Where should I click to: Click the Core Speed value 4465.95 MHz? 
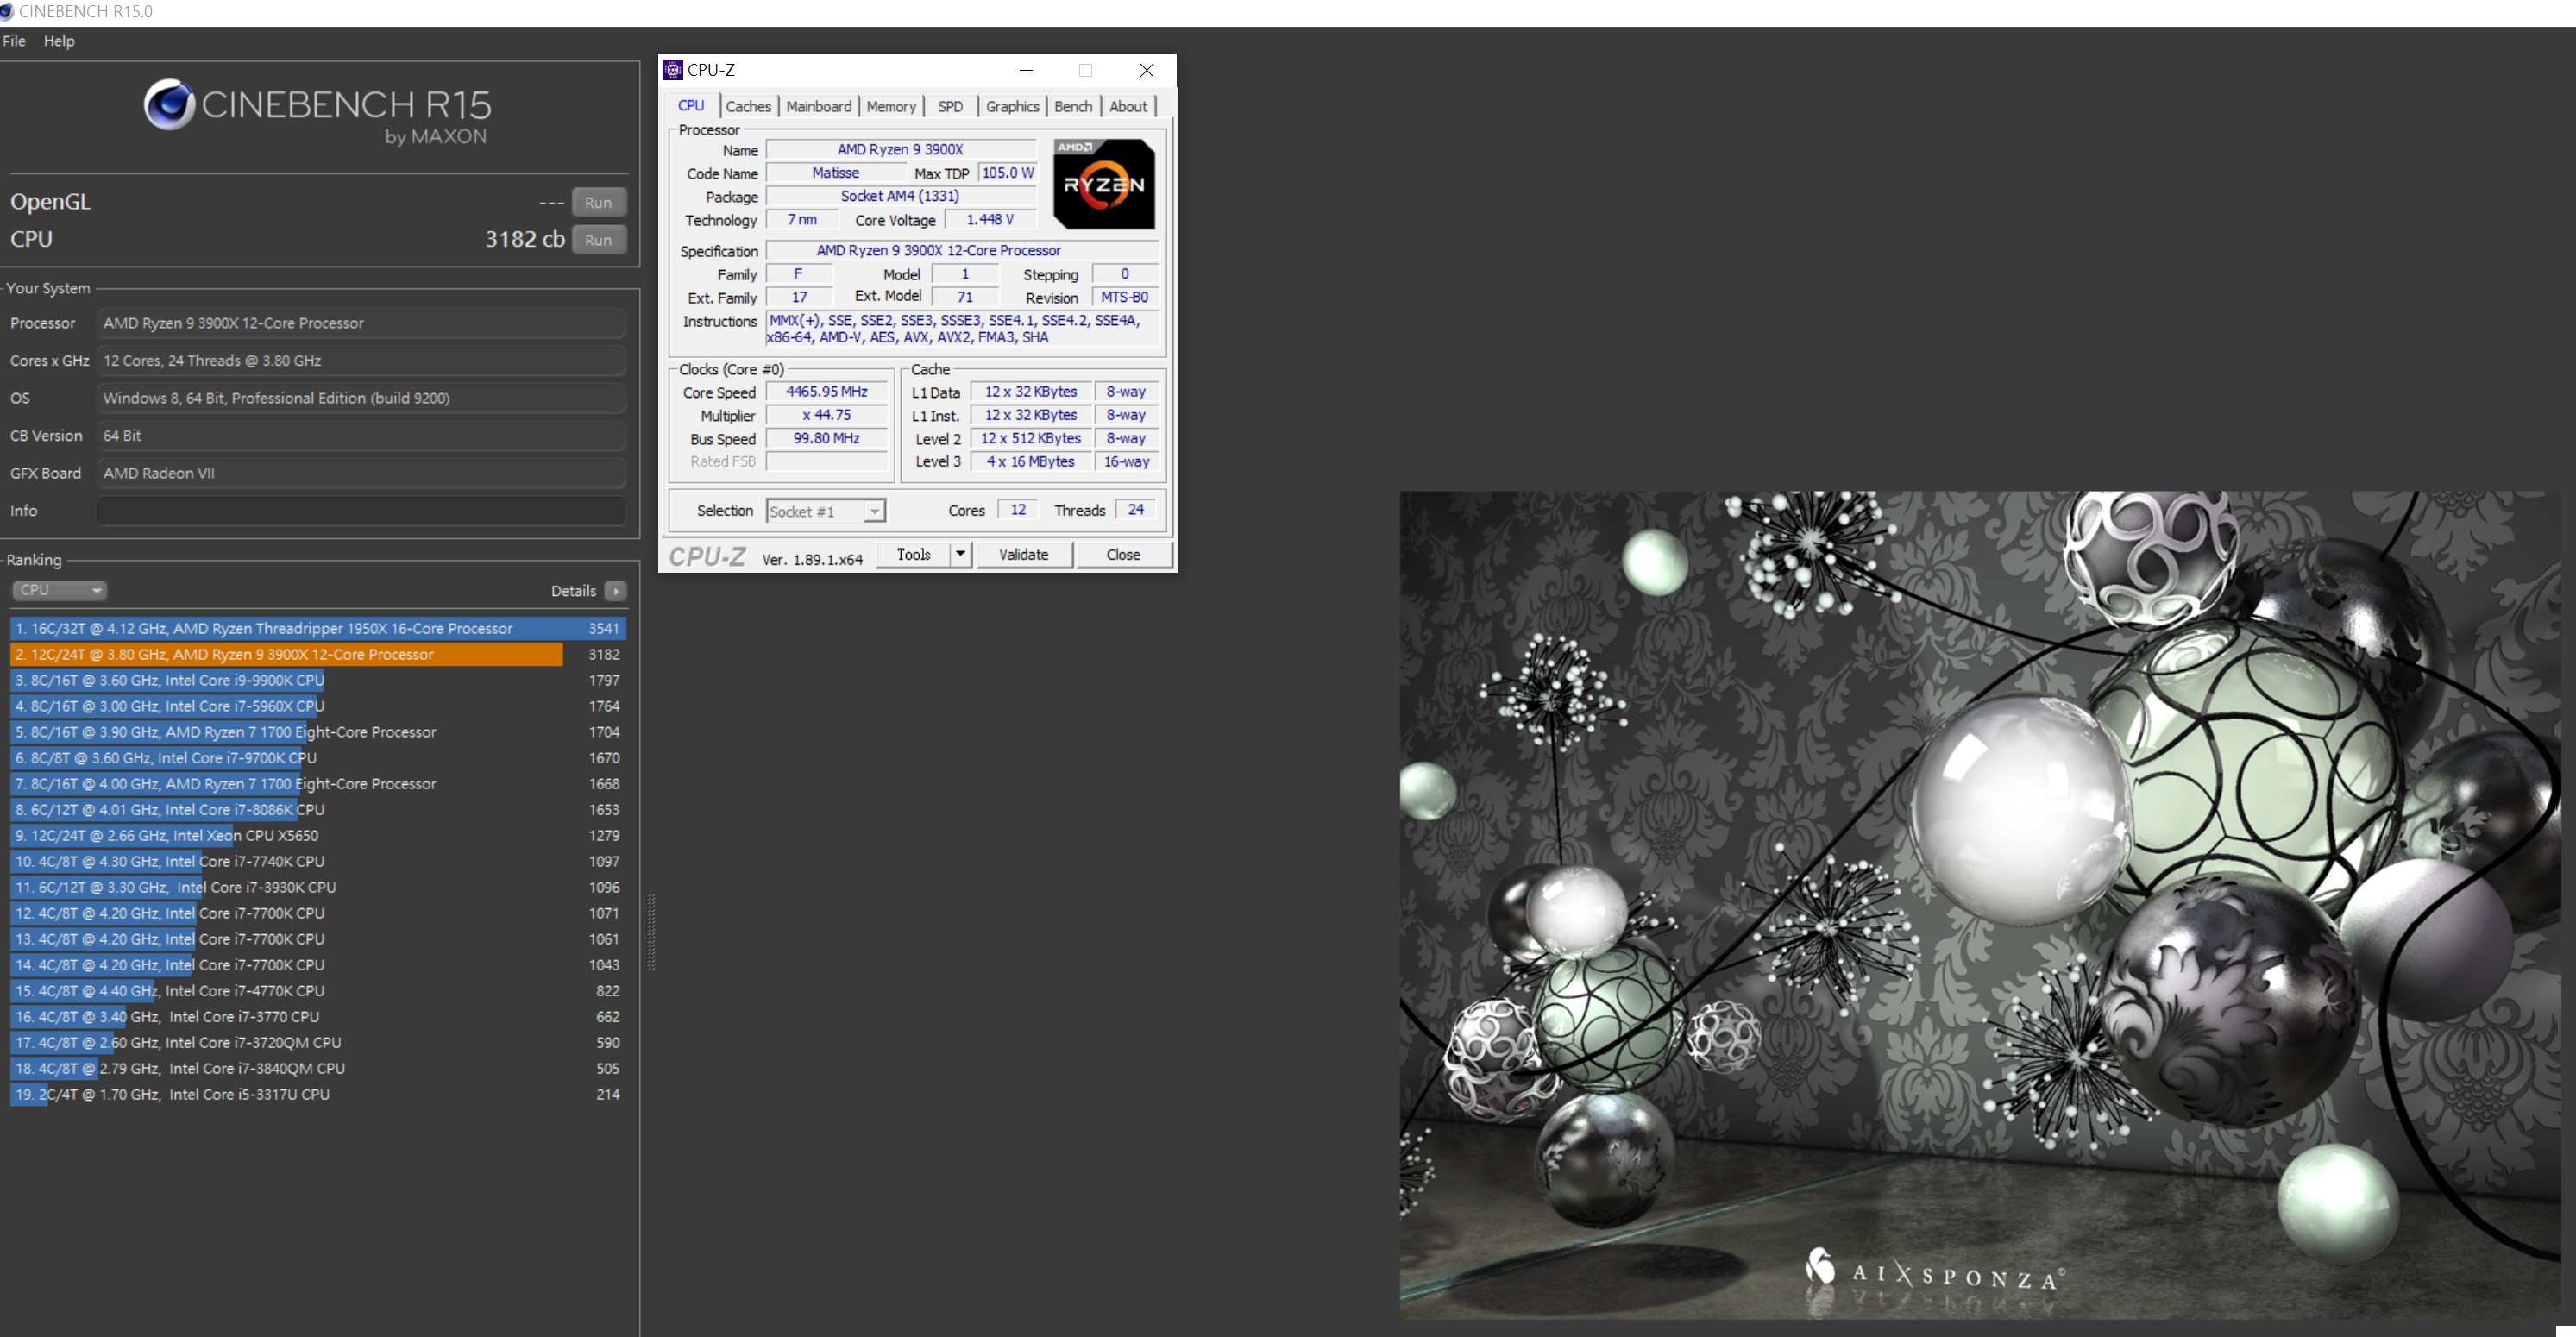826,392
